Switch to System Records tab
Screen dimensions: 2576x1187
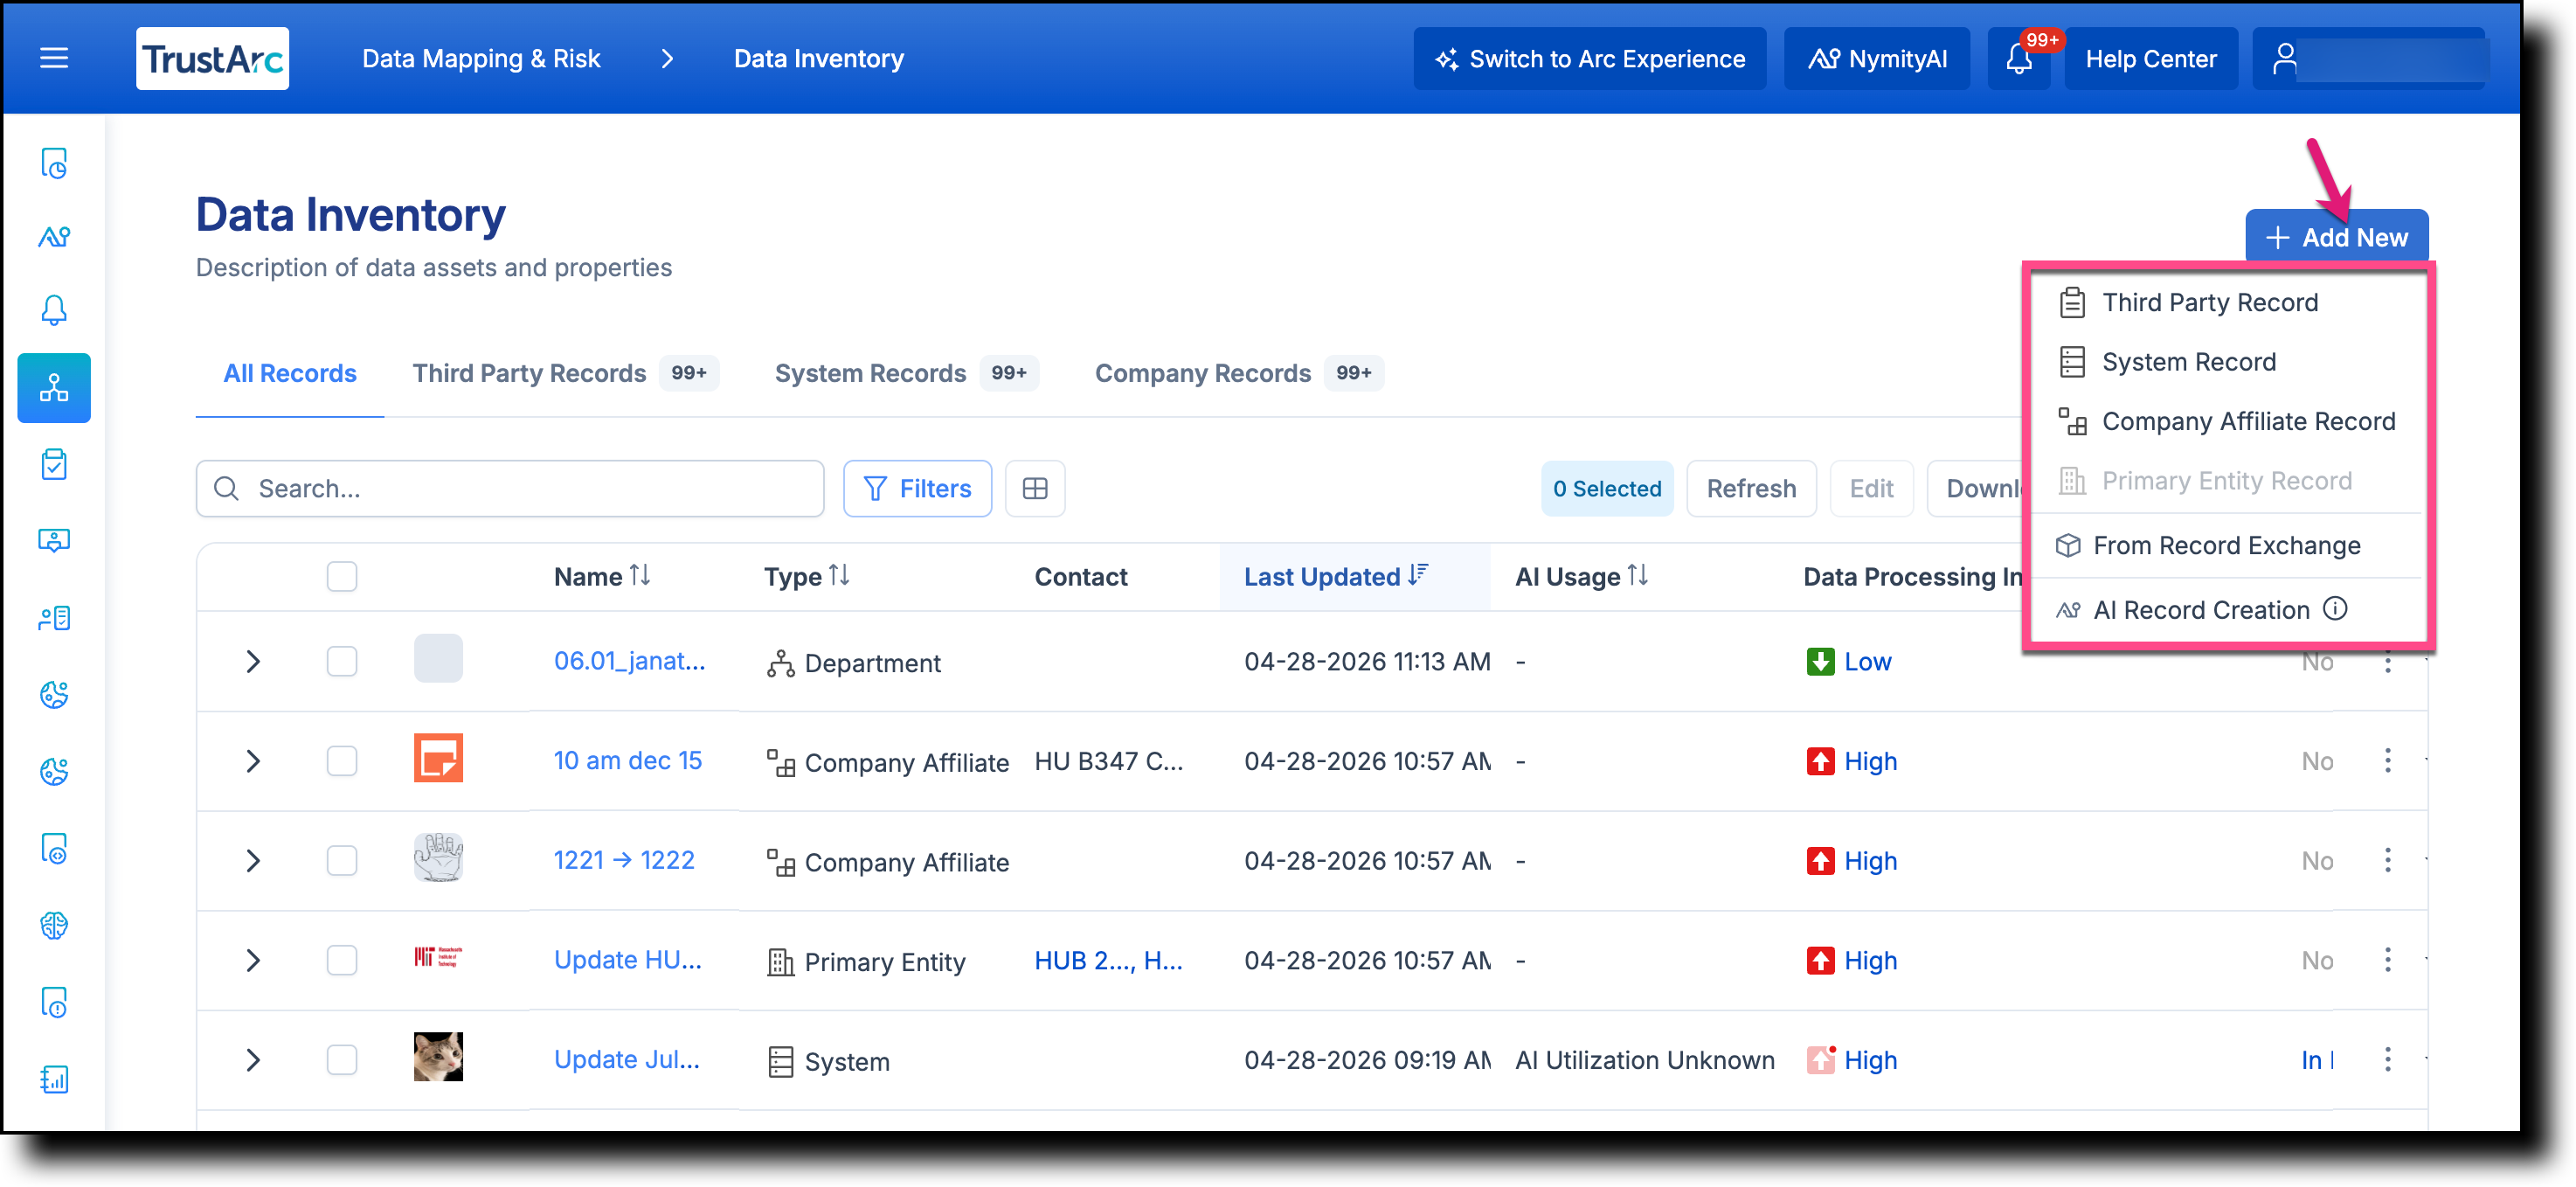click(x=906, y=373)
